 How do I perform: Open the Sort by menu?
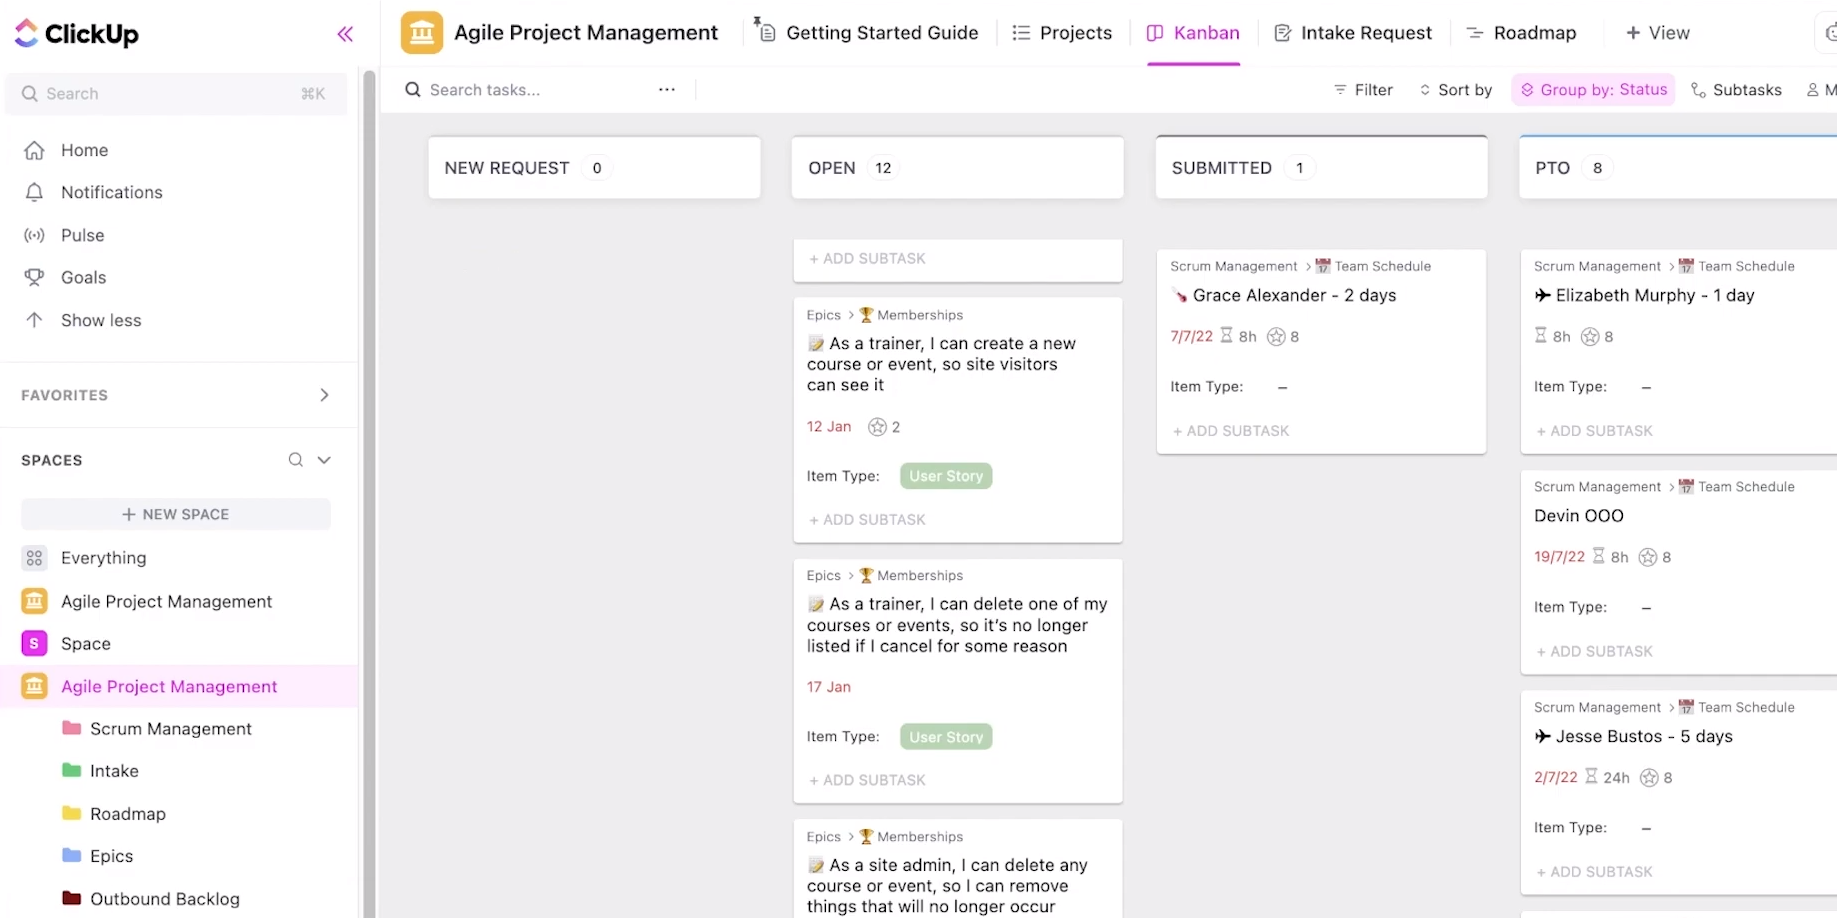point(1455,90)
